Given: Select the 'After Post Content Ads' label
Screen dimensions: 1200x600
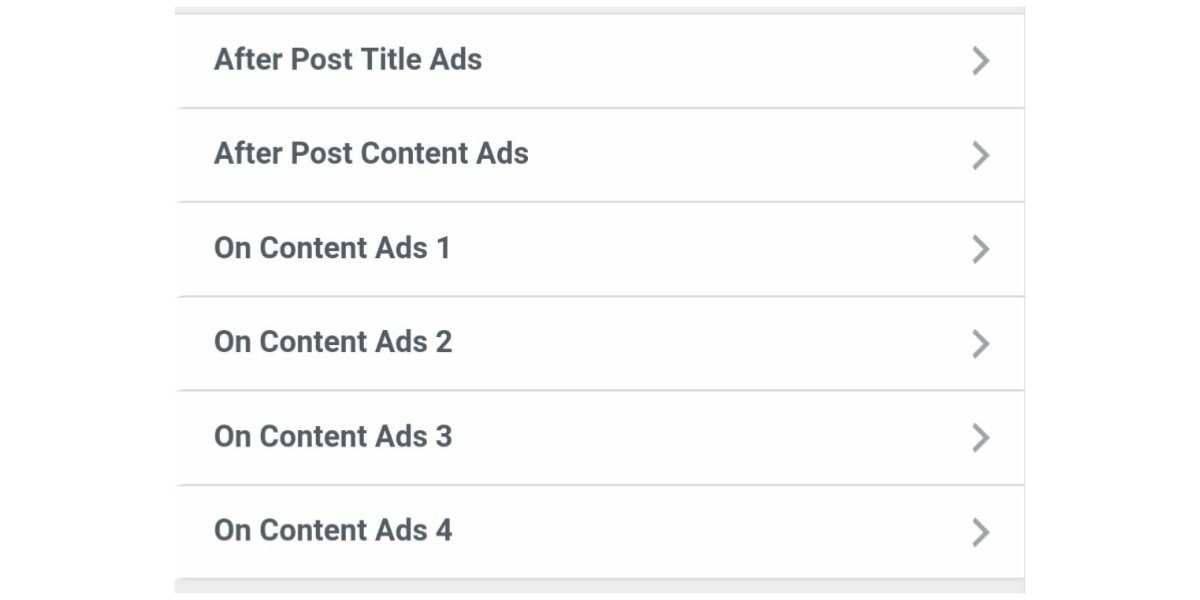Looking at the screenshot, I should (x=371, y=154).
